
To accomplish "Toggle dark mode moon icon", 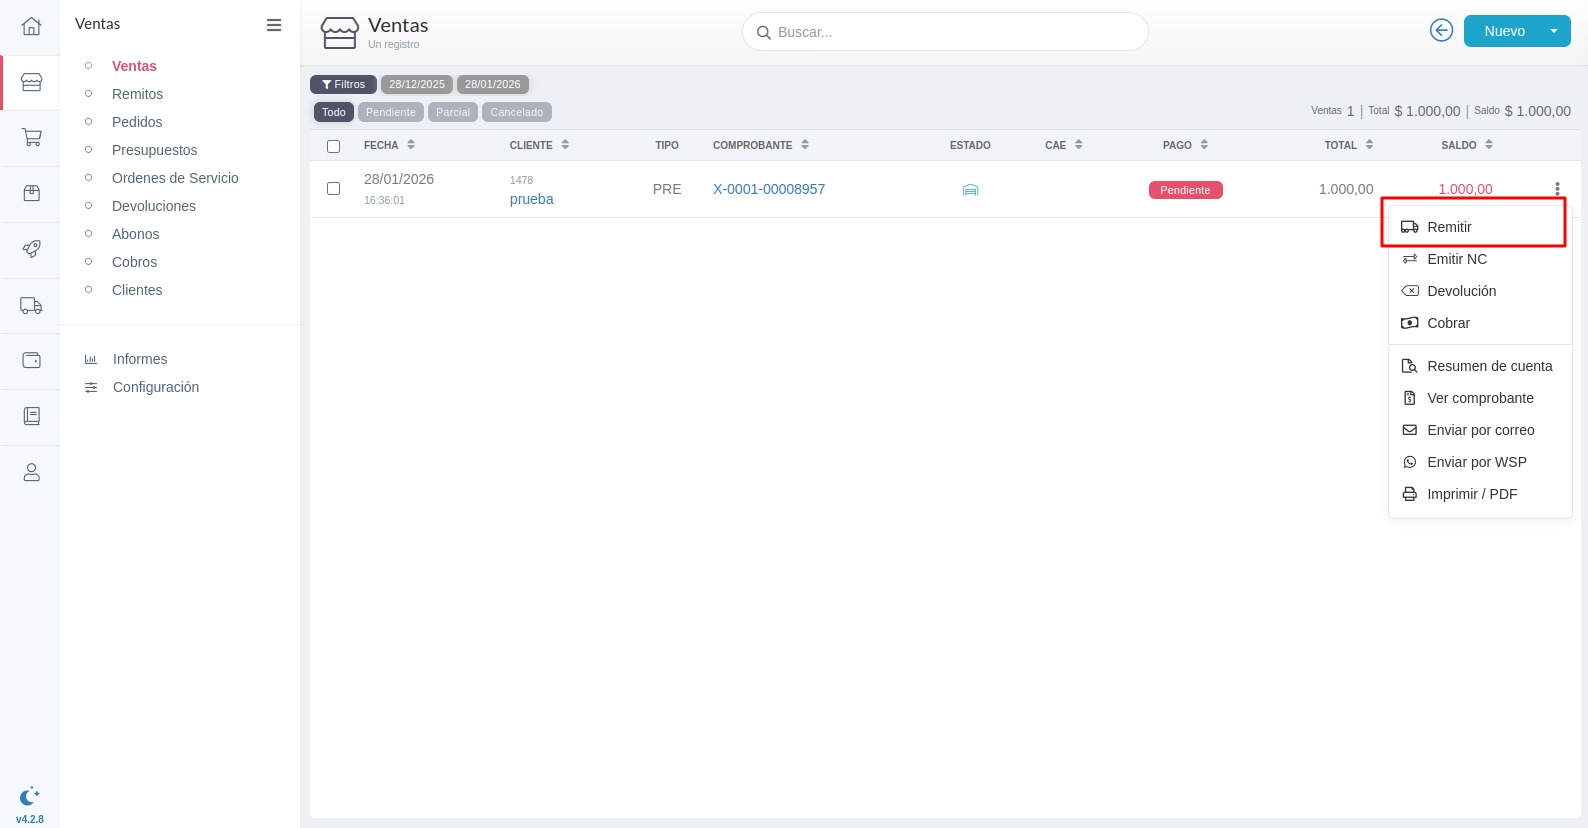I will click(29, 796).
